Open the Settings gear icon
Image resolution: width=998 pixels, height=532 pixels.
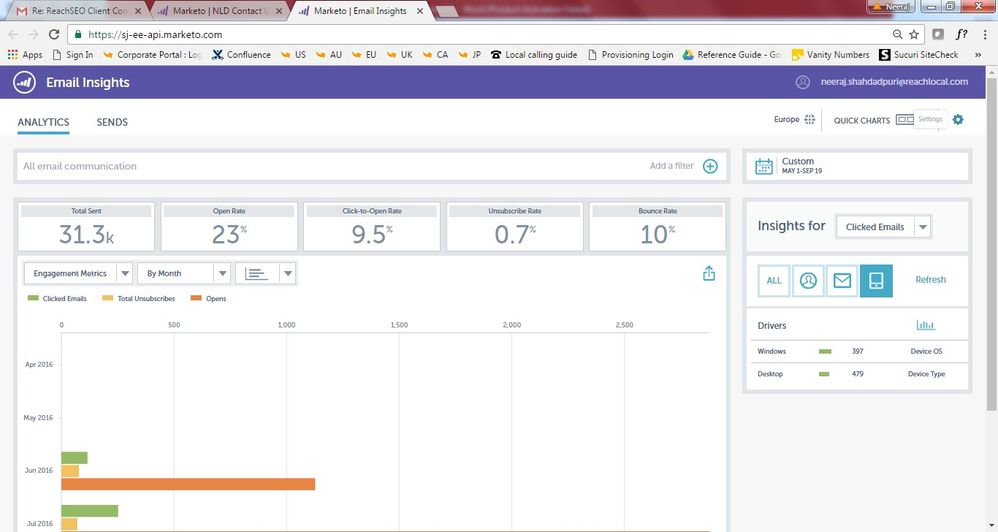pyautogui.click(x=958, y=120)
